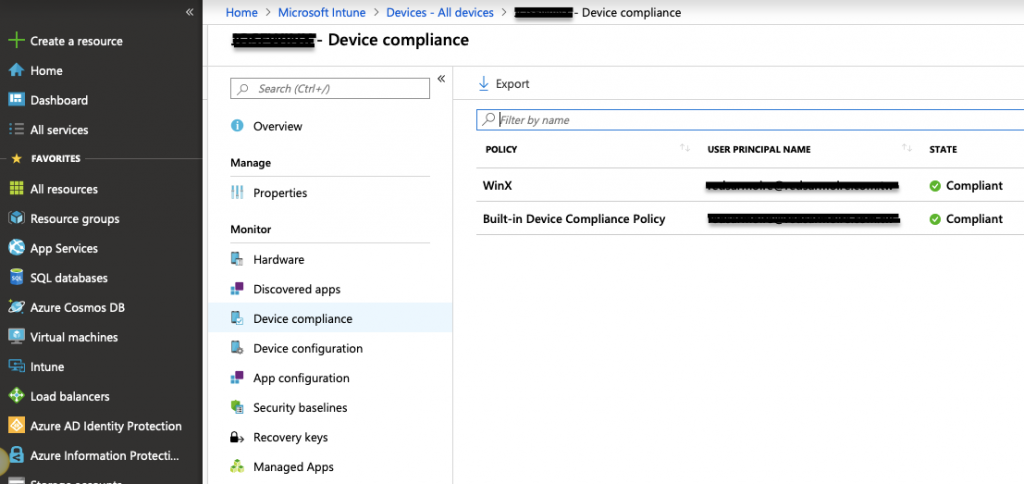Select Device configuration menu entry
Viewport: 1024px width, 484px height.
(308, 348)
